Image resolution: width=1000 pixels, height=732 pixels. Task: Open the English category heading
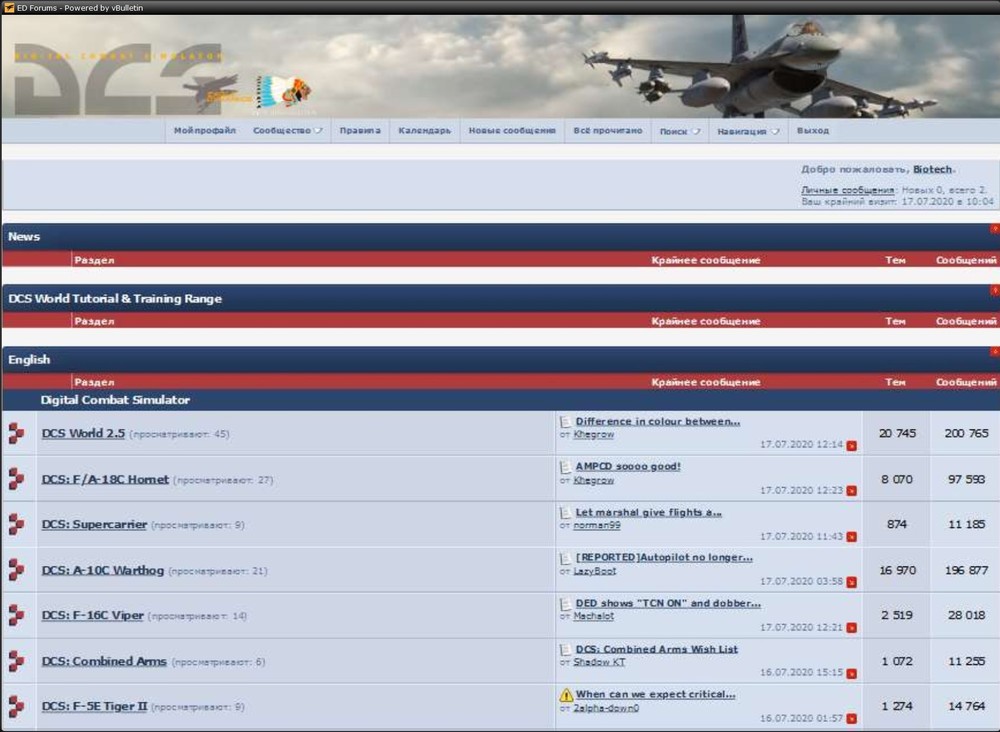click(x=29, y=360)
